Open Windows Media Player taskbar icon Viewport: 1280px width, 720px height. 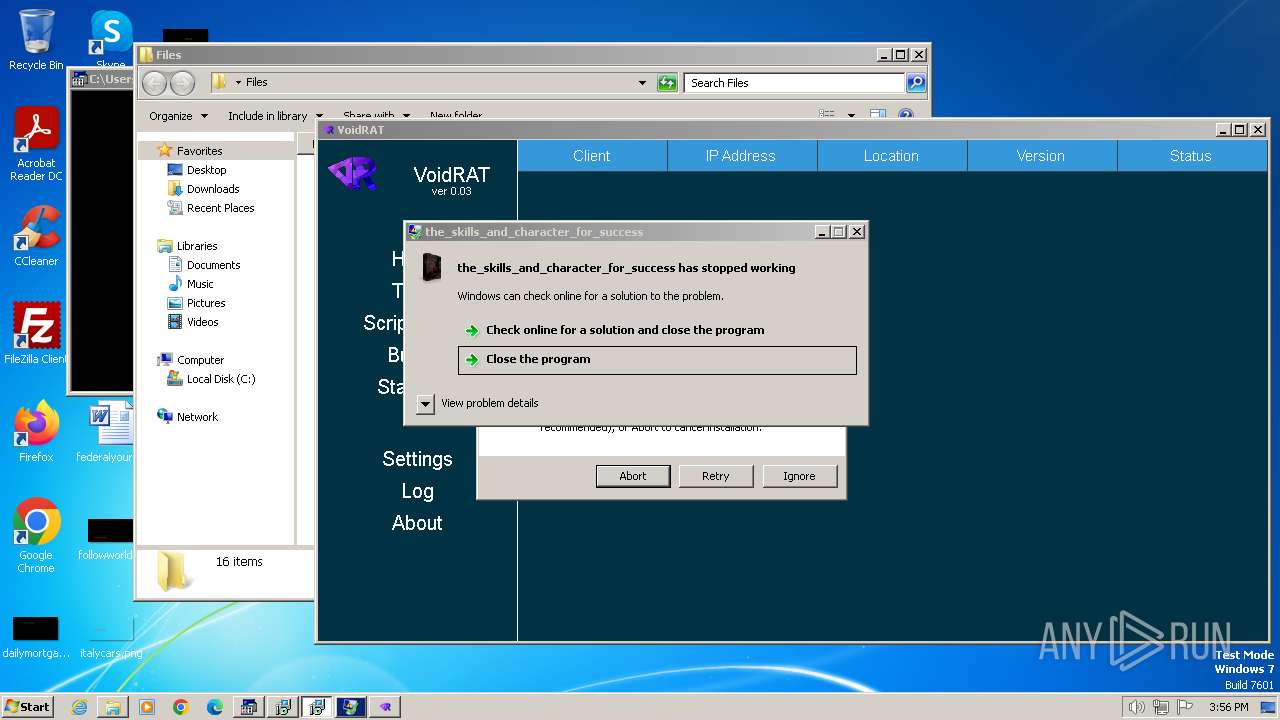pyautogui.click(x=147, y=707)
